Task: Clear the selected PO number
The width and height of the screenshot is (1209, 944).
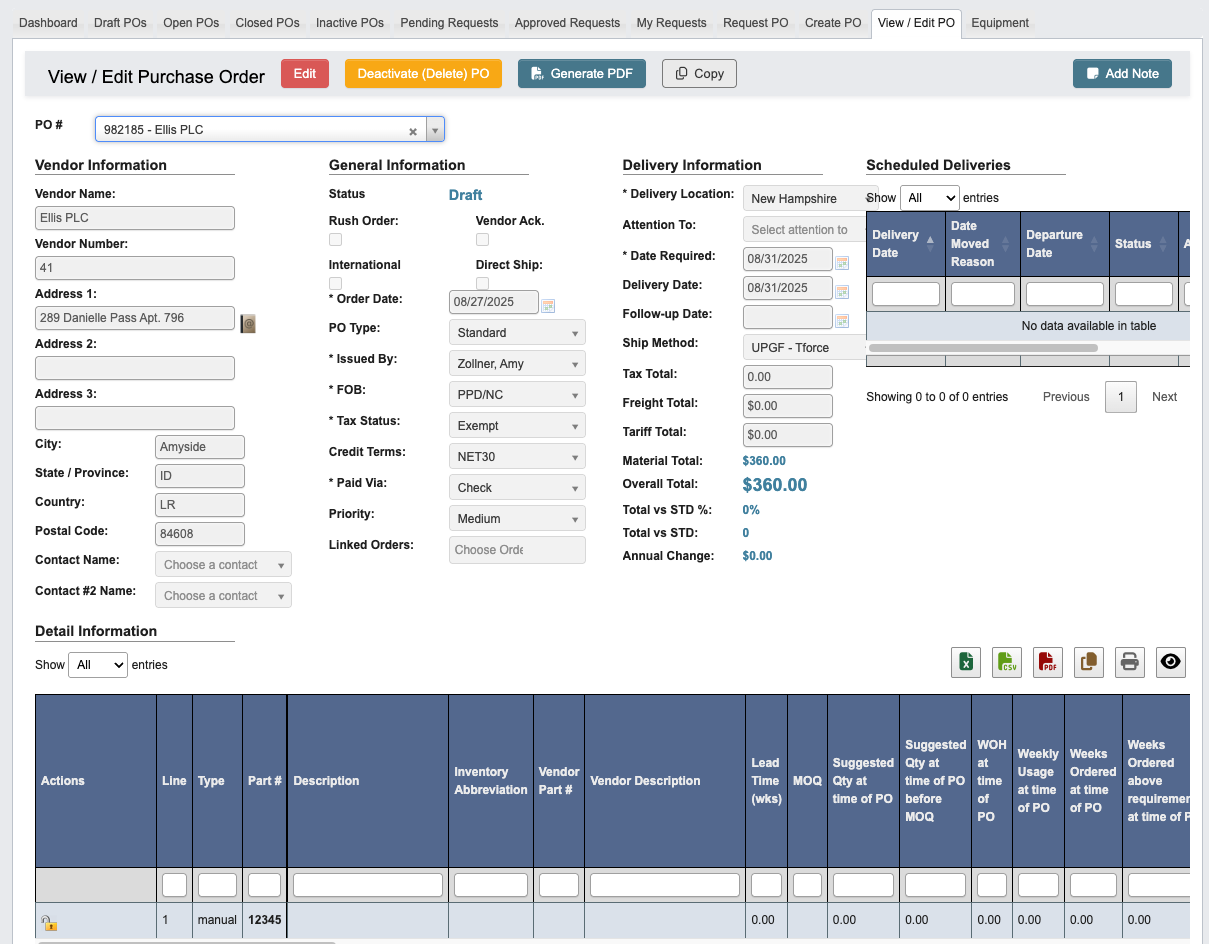Action: (413, 130)
